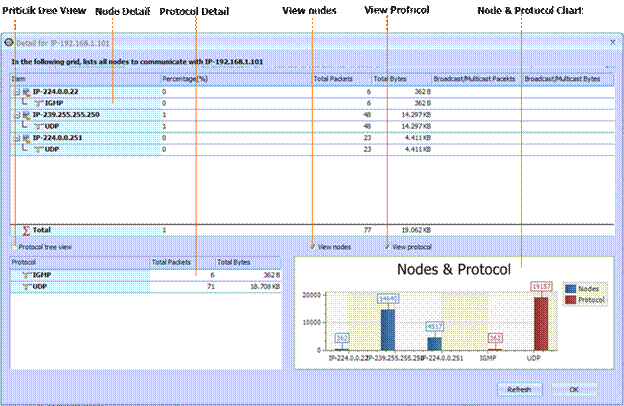Screen dimensions: 624x406
Task: Click the IP-239.255.255.250 node icon
Action: tap(26, 115)
